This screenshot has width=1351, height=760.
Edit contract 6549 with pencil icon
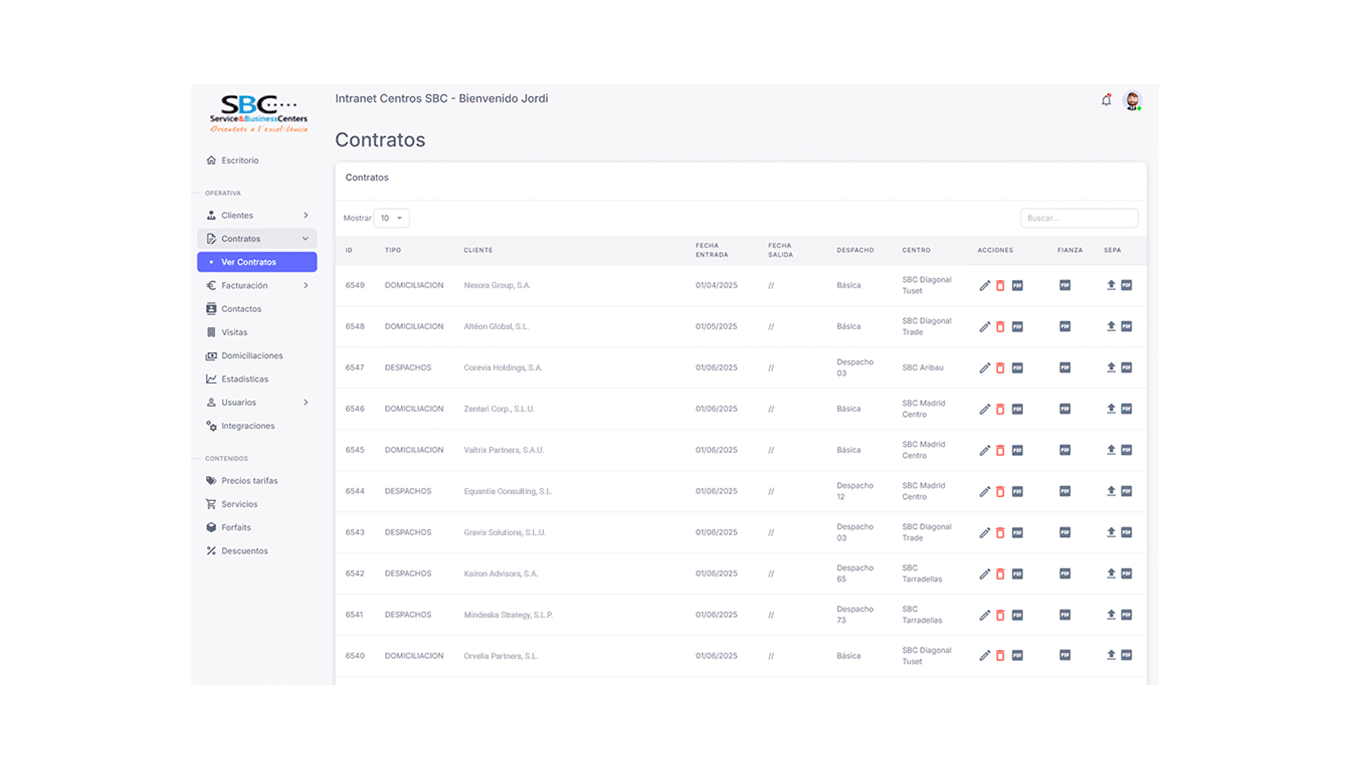(984, 286)
